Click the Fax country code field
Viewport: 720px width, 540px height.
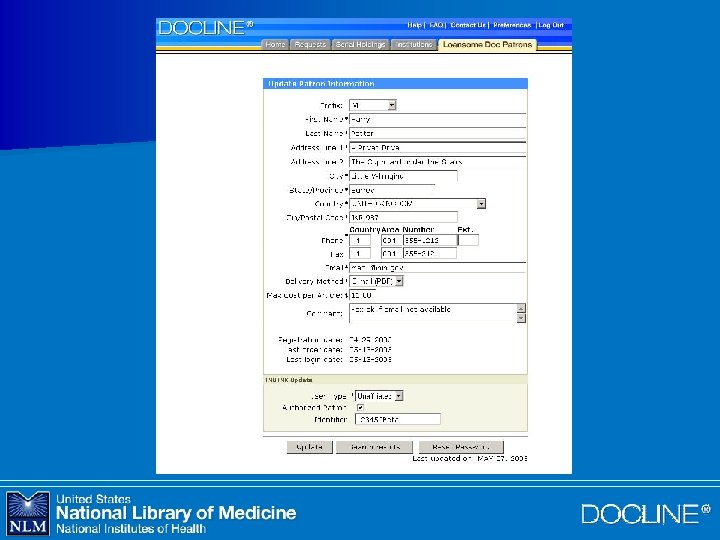pos(360,253)
